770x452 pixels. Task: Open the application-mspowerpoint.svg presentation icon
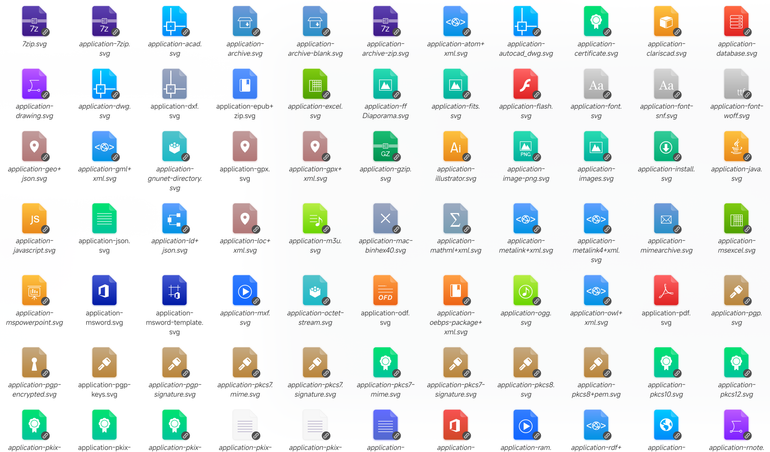[34, 290]
